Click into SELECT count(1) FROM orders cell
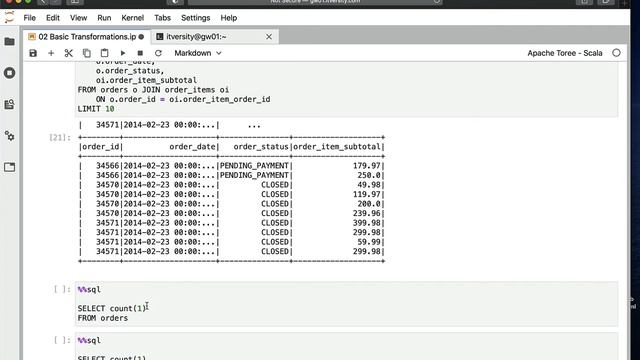Viewport: 640px width, 360px height. point(346,304)
